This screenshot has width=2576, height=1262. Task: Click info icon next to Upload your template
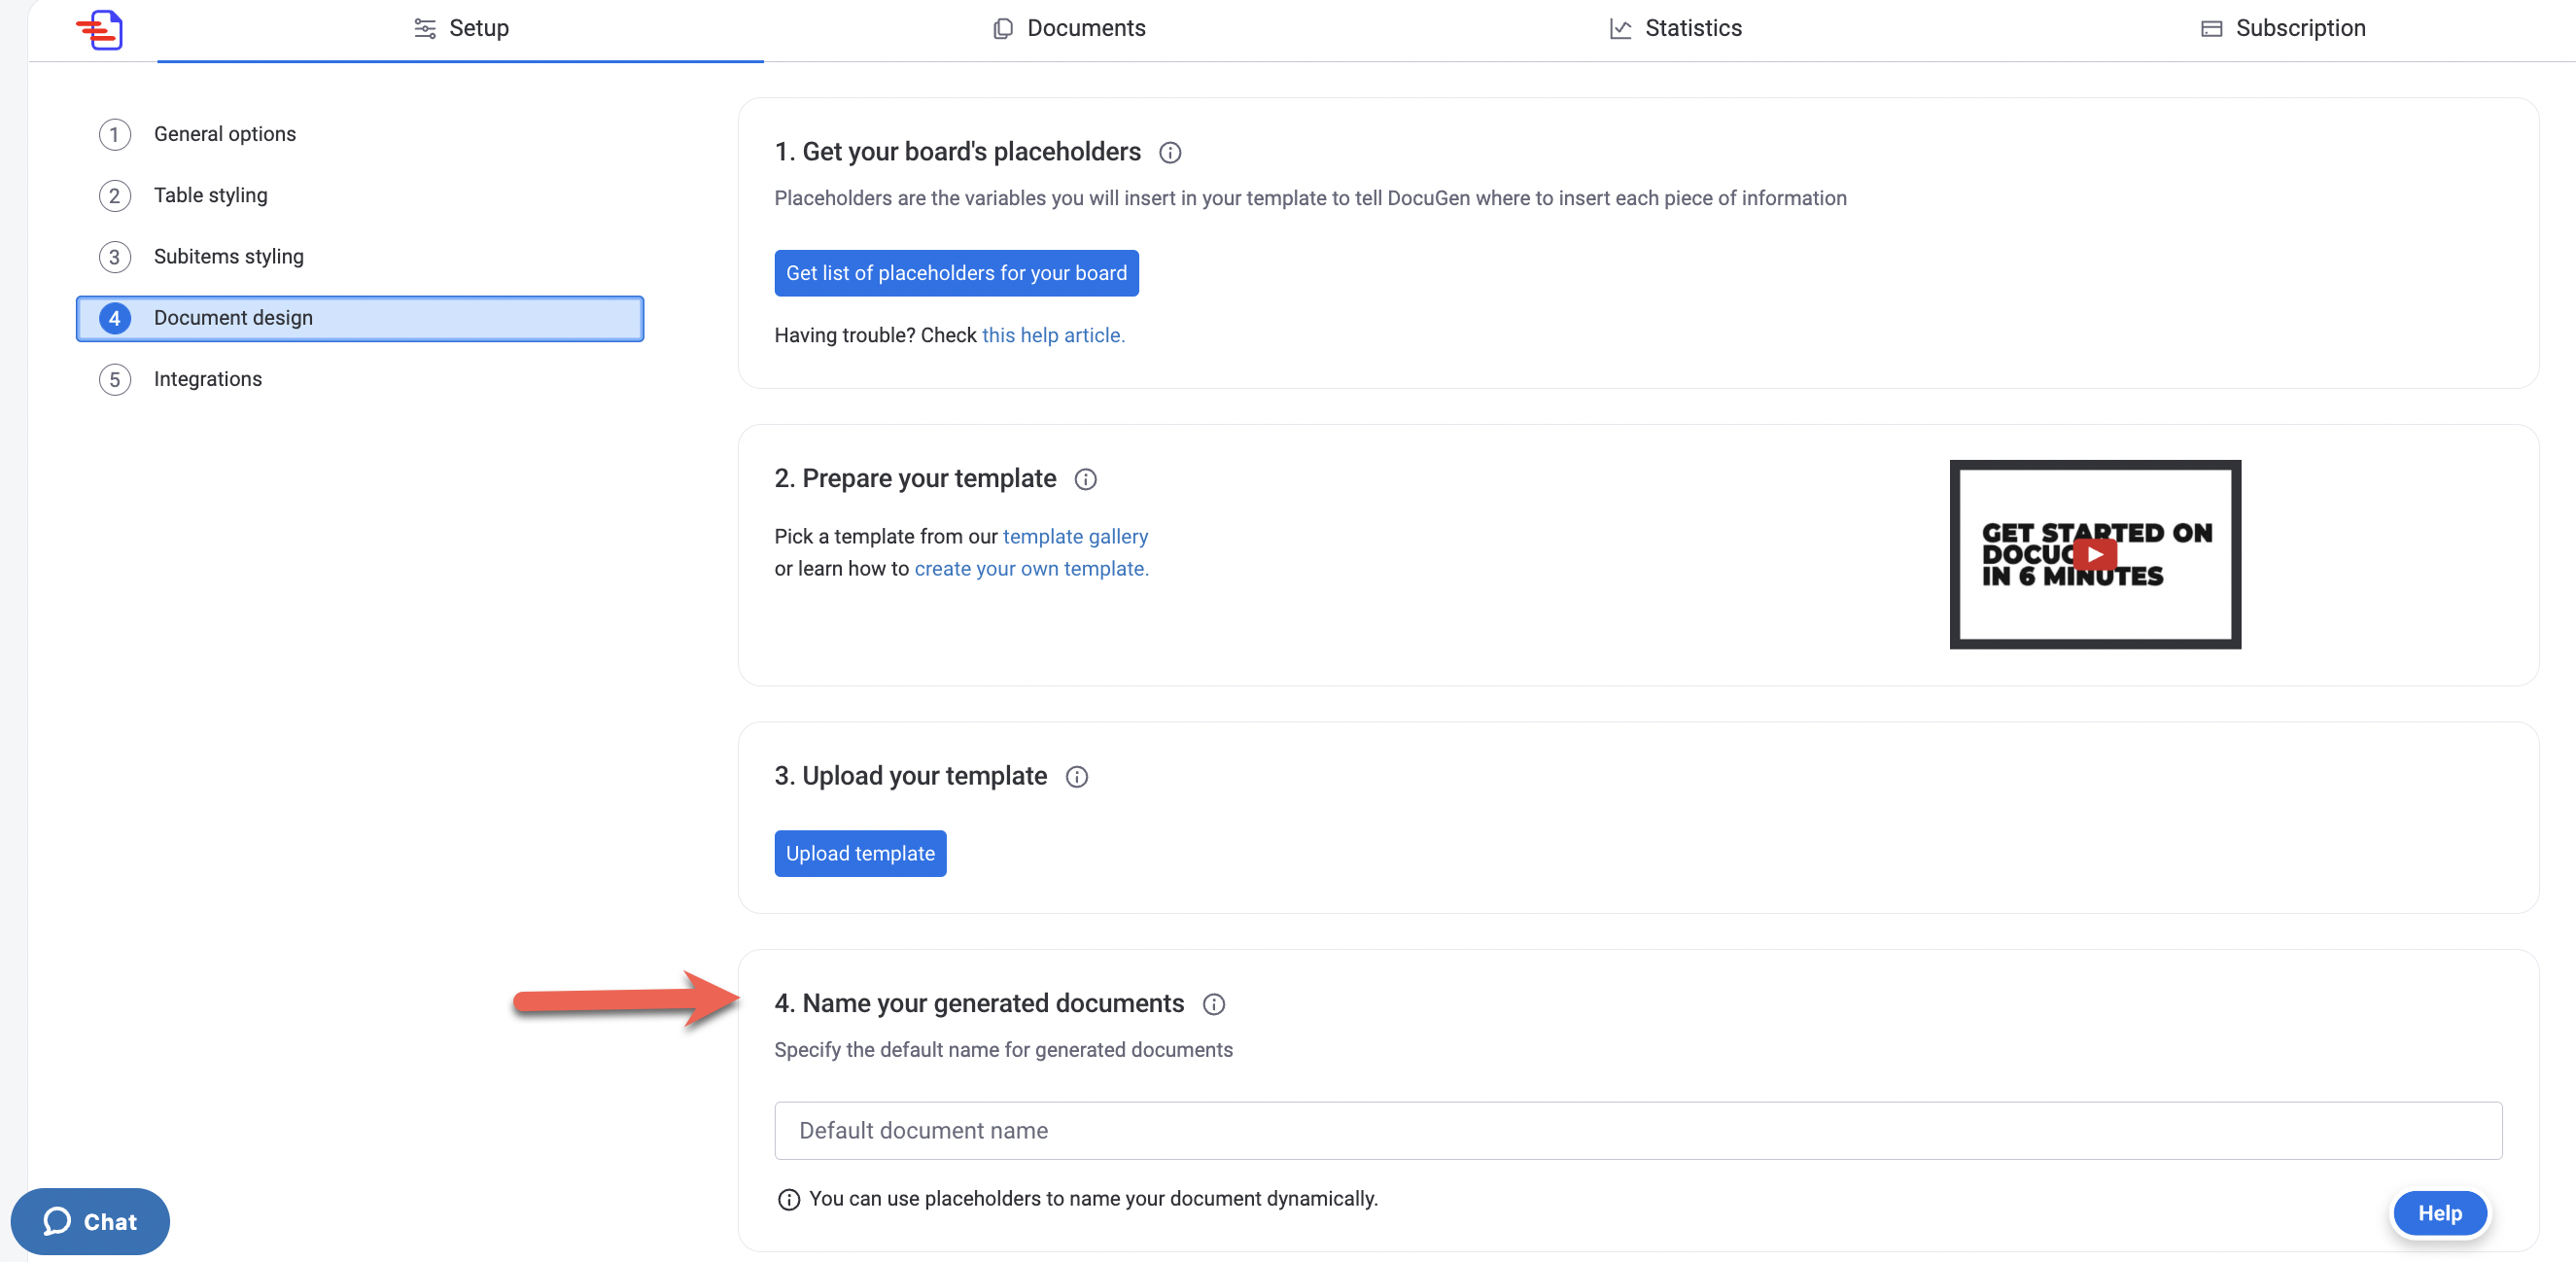coord(1076,777)
